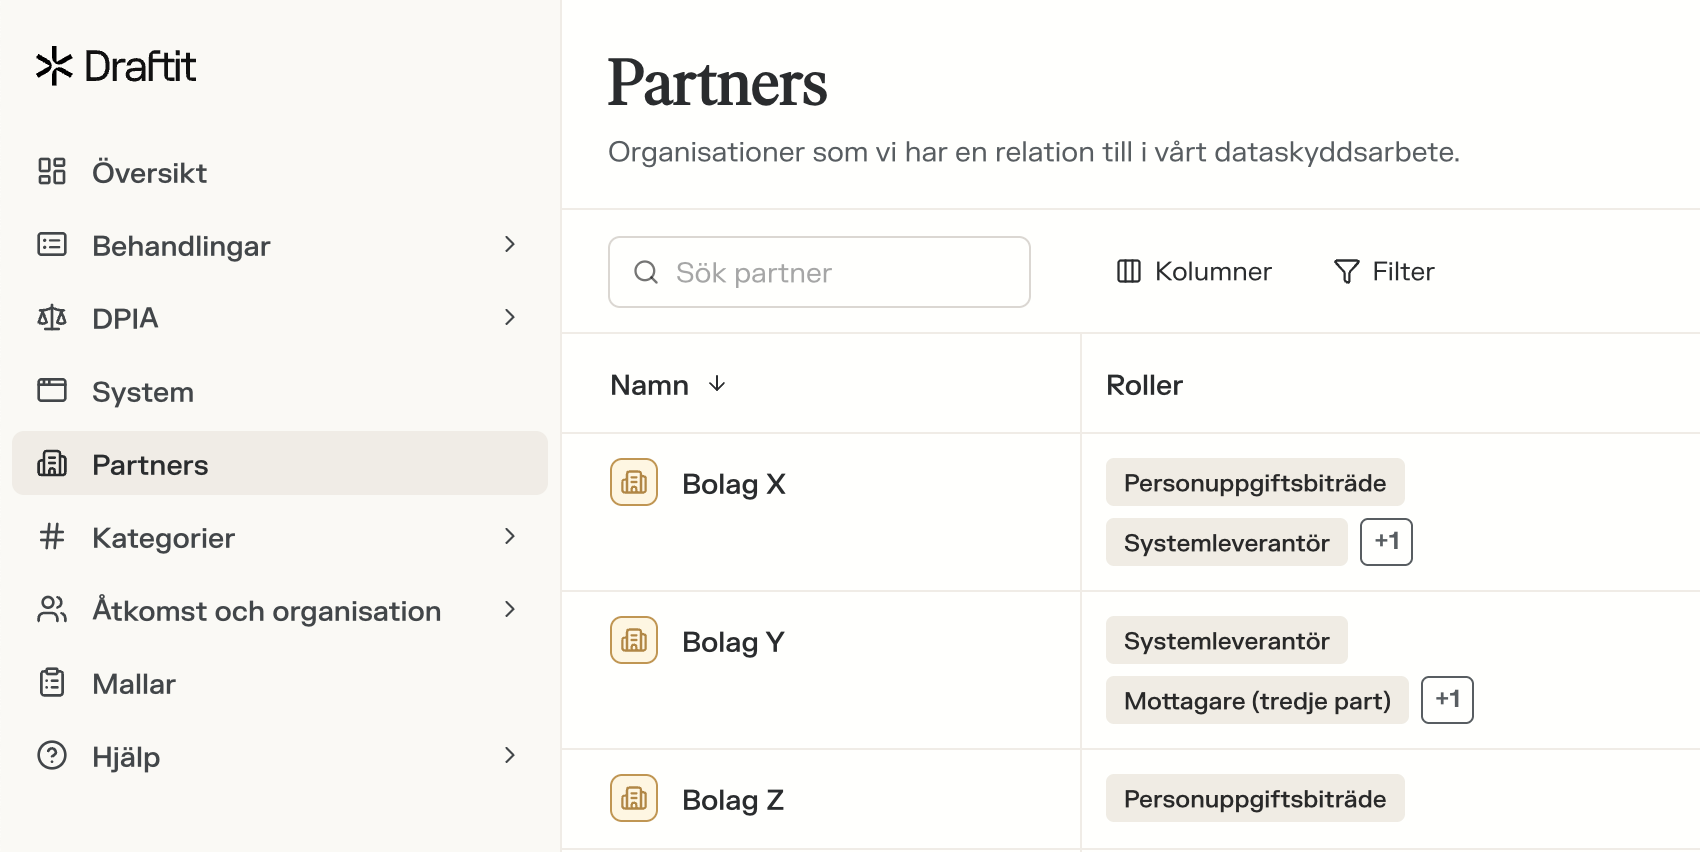This screenshot has height=852, width=1700.
Task: Open the Kolumner column settings
Action: tap(1194, 272)
